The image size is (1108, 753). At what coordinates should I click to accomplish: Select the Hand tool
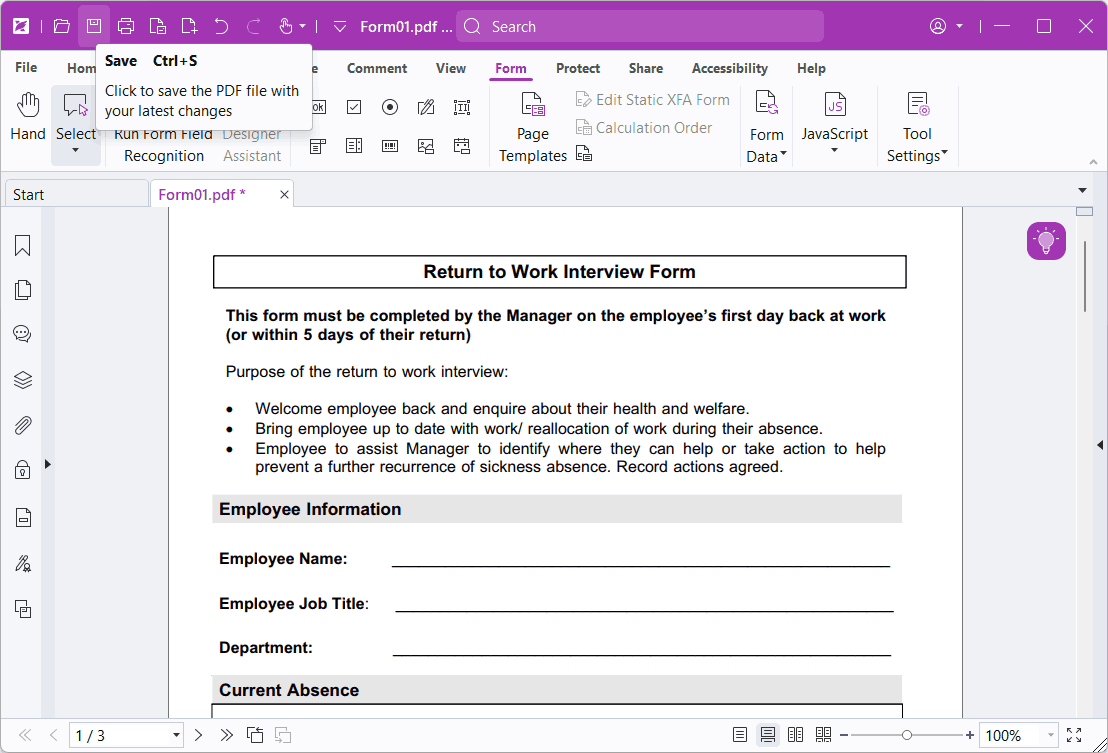27,113
